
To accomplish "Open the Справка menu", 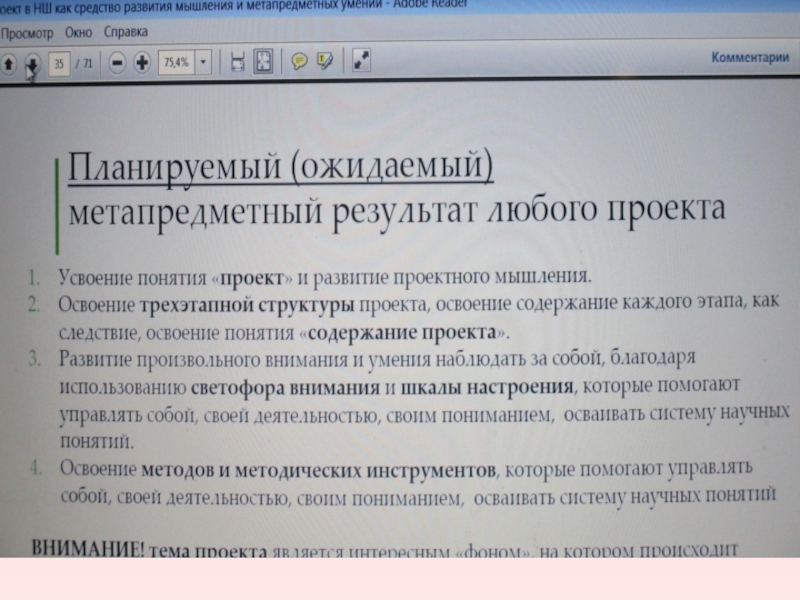I will (126, 32).
